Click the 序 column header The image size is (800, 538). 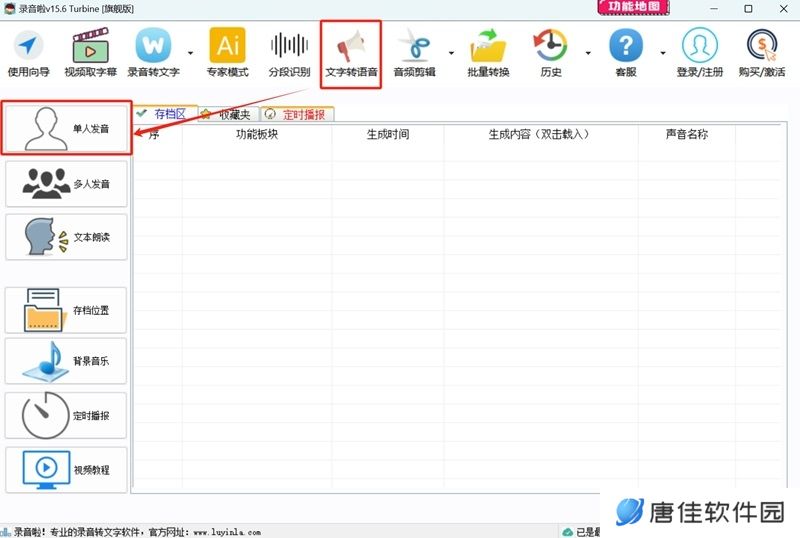click(154, 134)
